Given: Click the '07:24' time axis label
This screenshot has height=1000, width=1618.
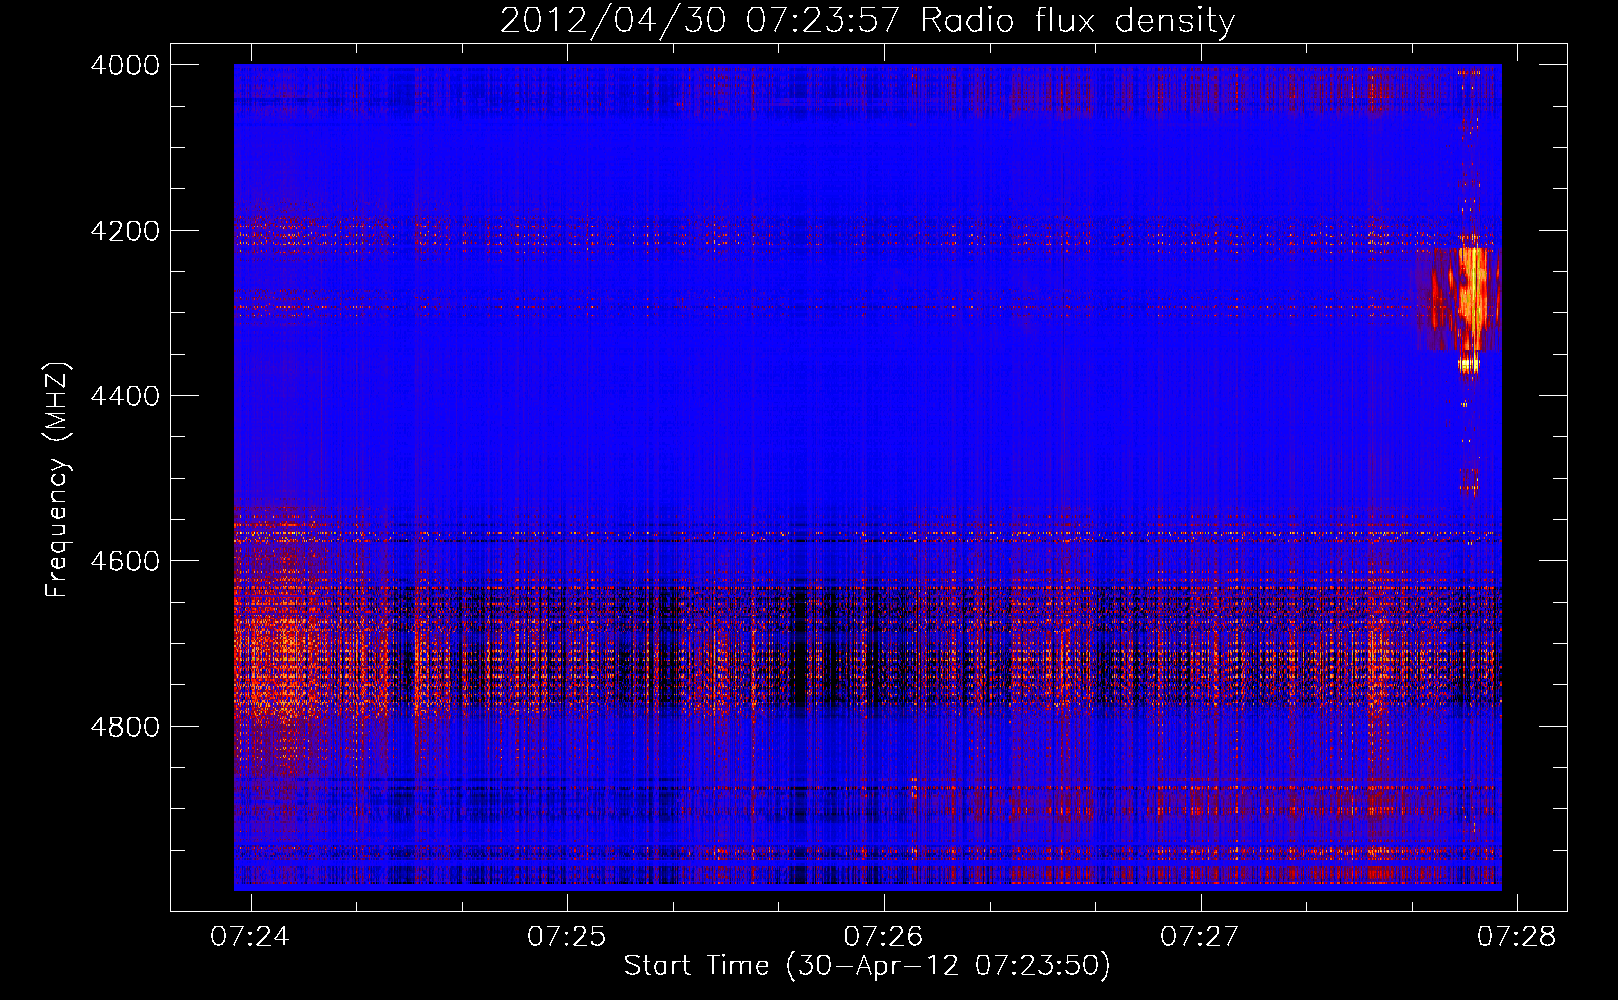Looking at the screenshot, I should pyautogui.click(x=250, y=936).
